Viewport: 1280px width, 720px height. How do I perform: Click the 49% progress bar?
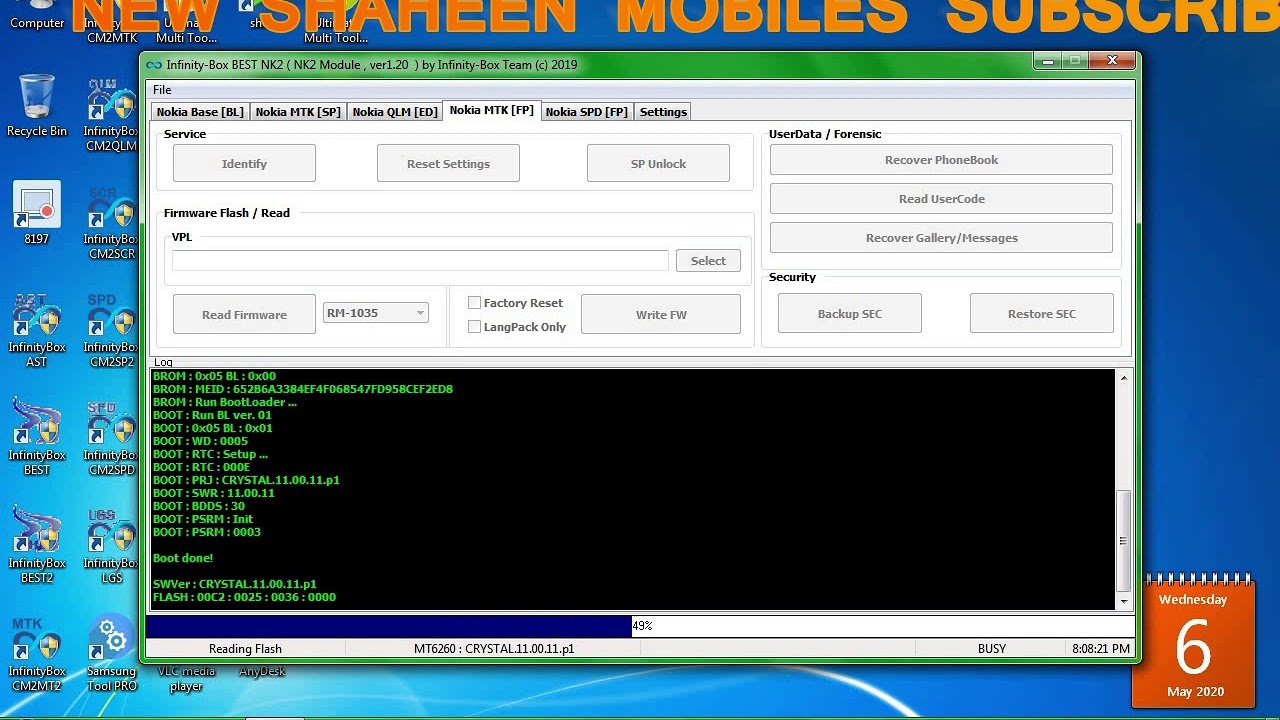point(640,626)
